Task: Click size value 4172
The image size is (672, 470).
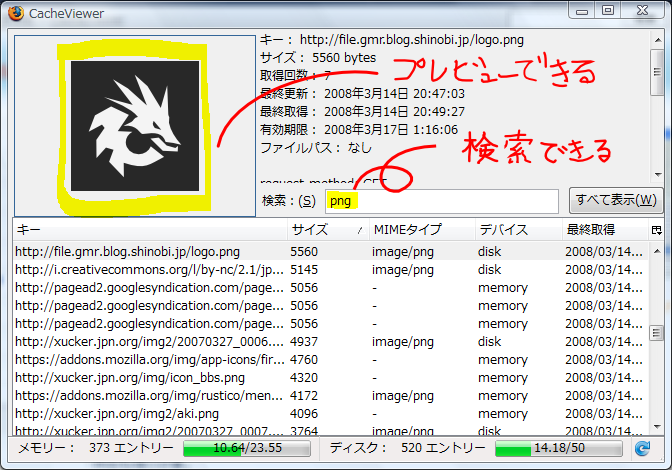Action: click(x=304, y=395)
